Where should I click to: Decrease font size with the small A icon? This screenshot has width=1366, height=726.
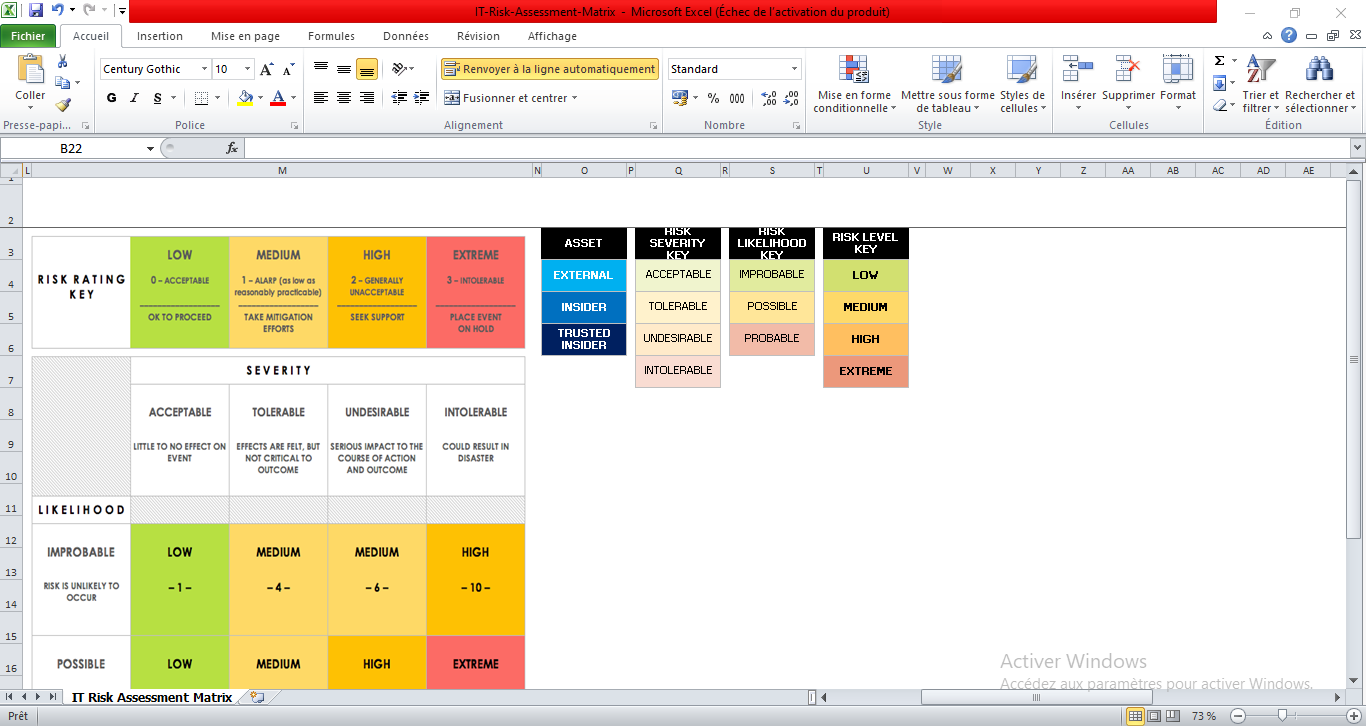[x=288, y=69]
